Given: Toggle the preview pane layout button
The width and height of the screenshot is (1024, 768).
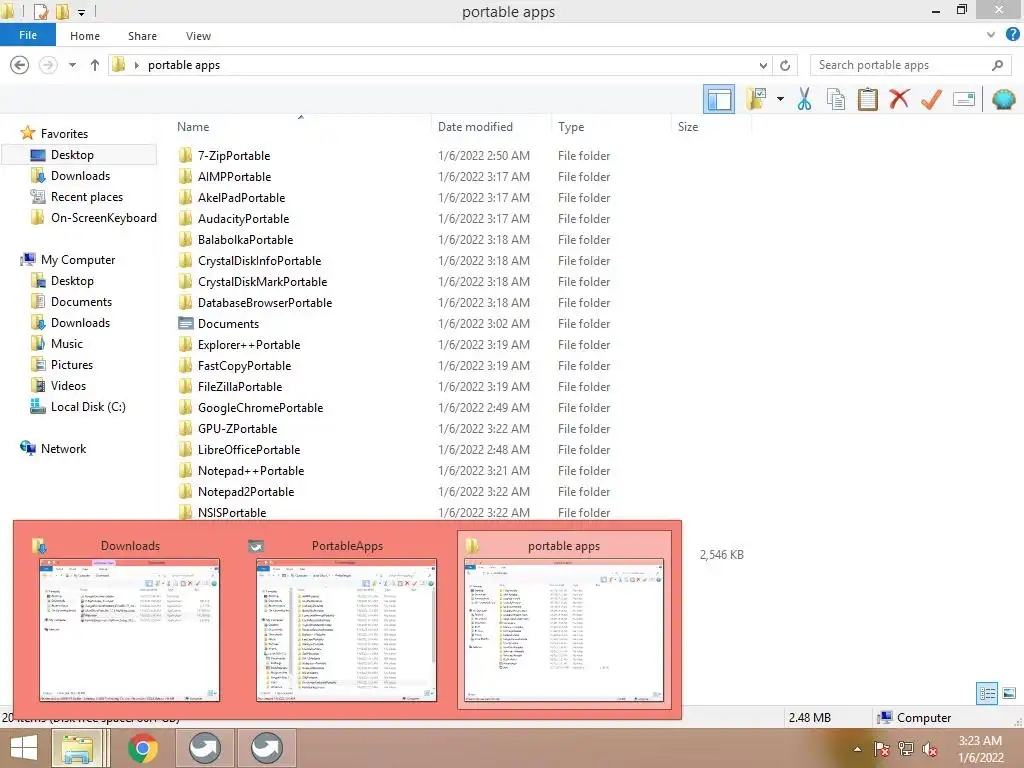Looking at the screenshot, I should coord(719,99).
